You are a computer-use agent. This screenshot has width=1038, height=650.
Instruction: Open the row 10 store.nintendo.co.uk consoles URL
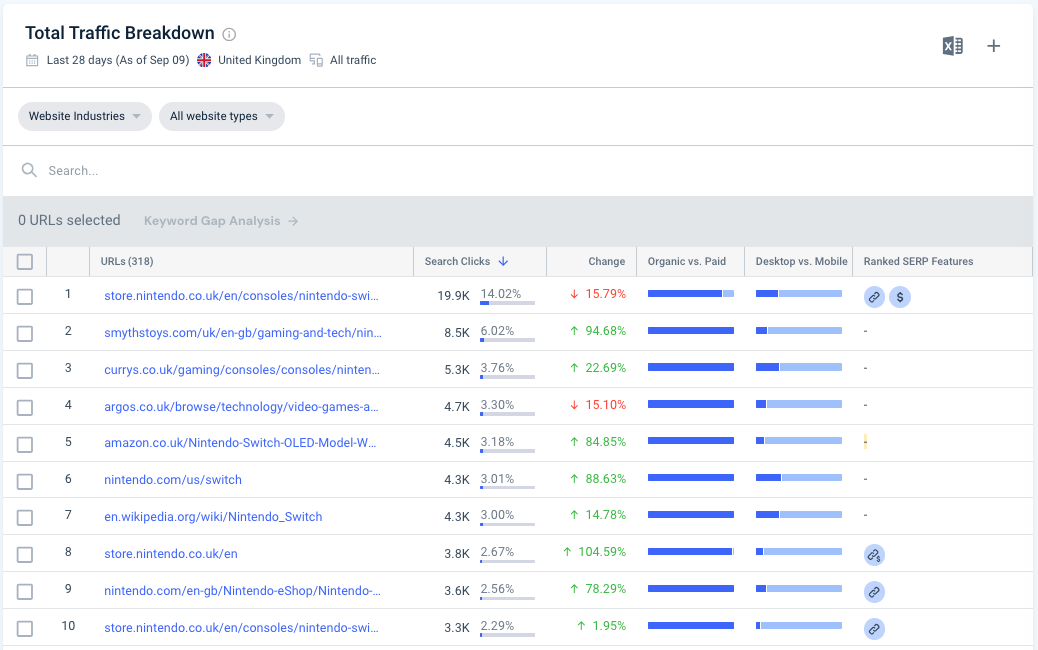pos(241,627)
